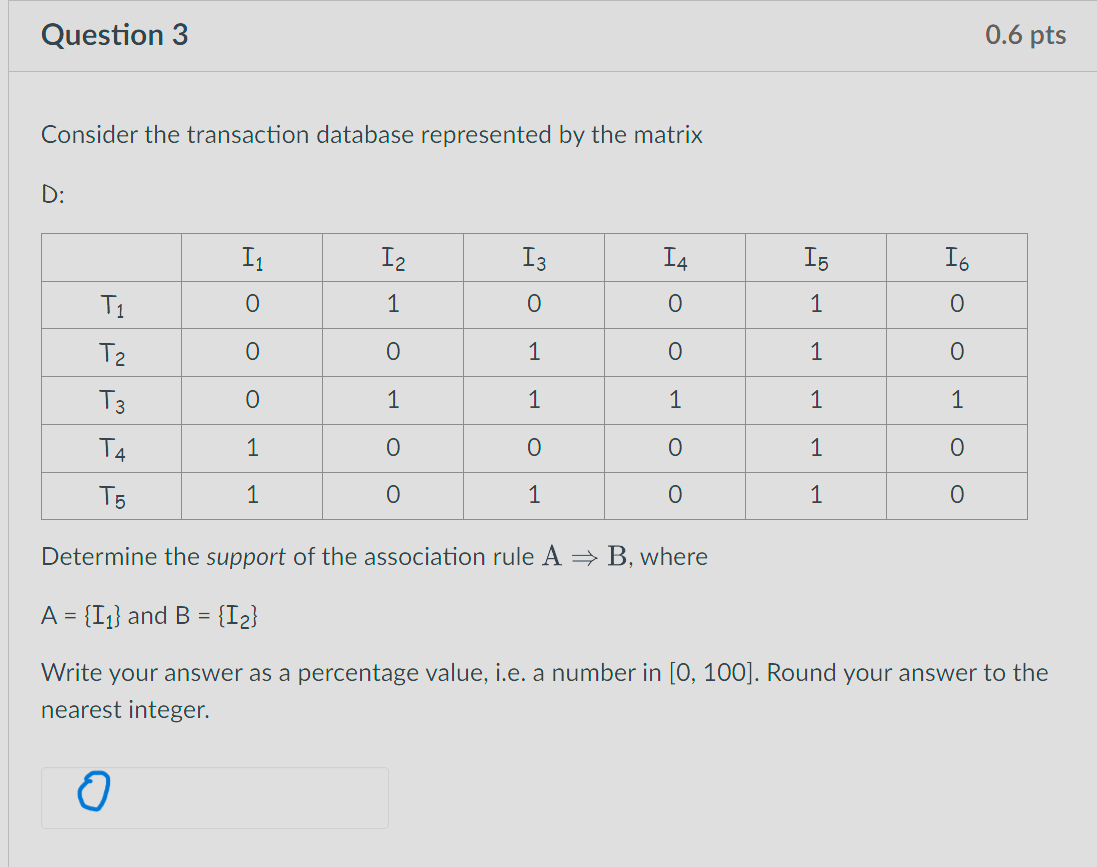
Task: Select the D: label above the table
Action: tap(50, 194)
